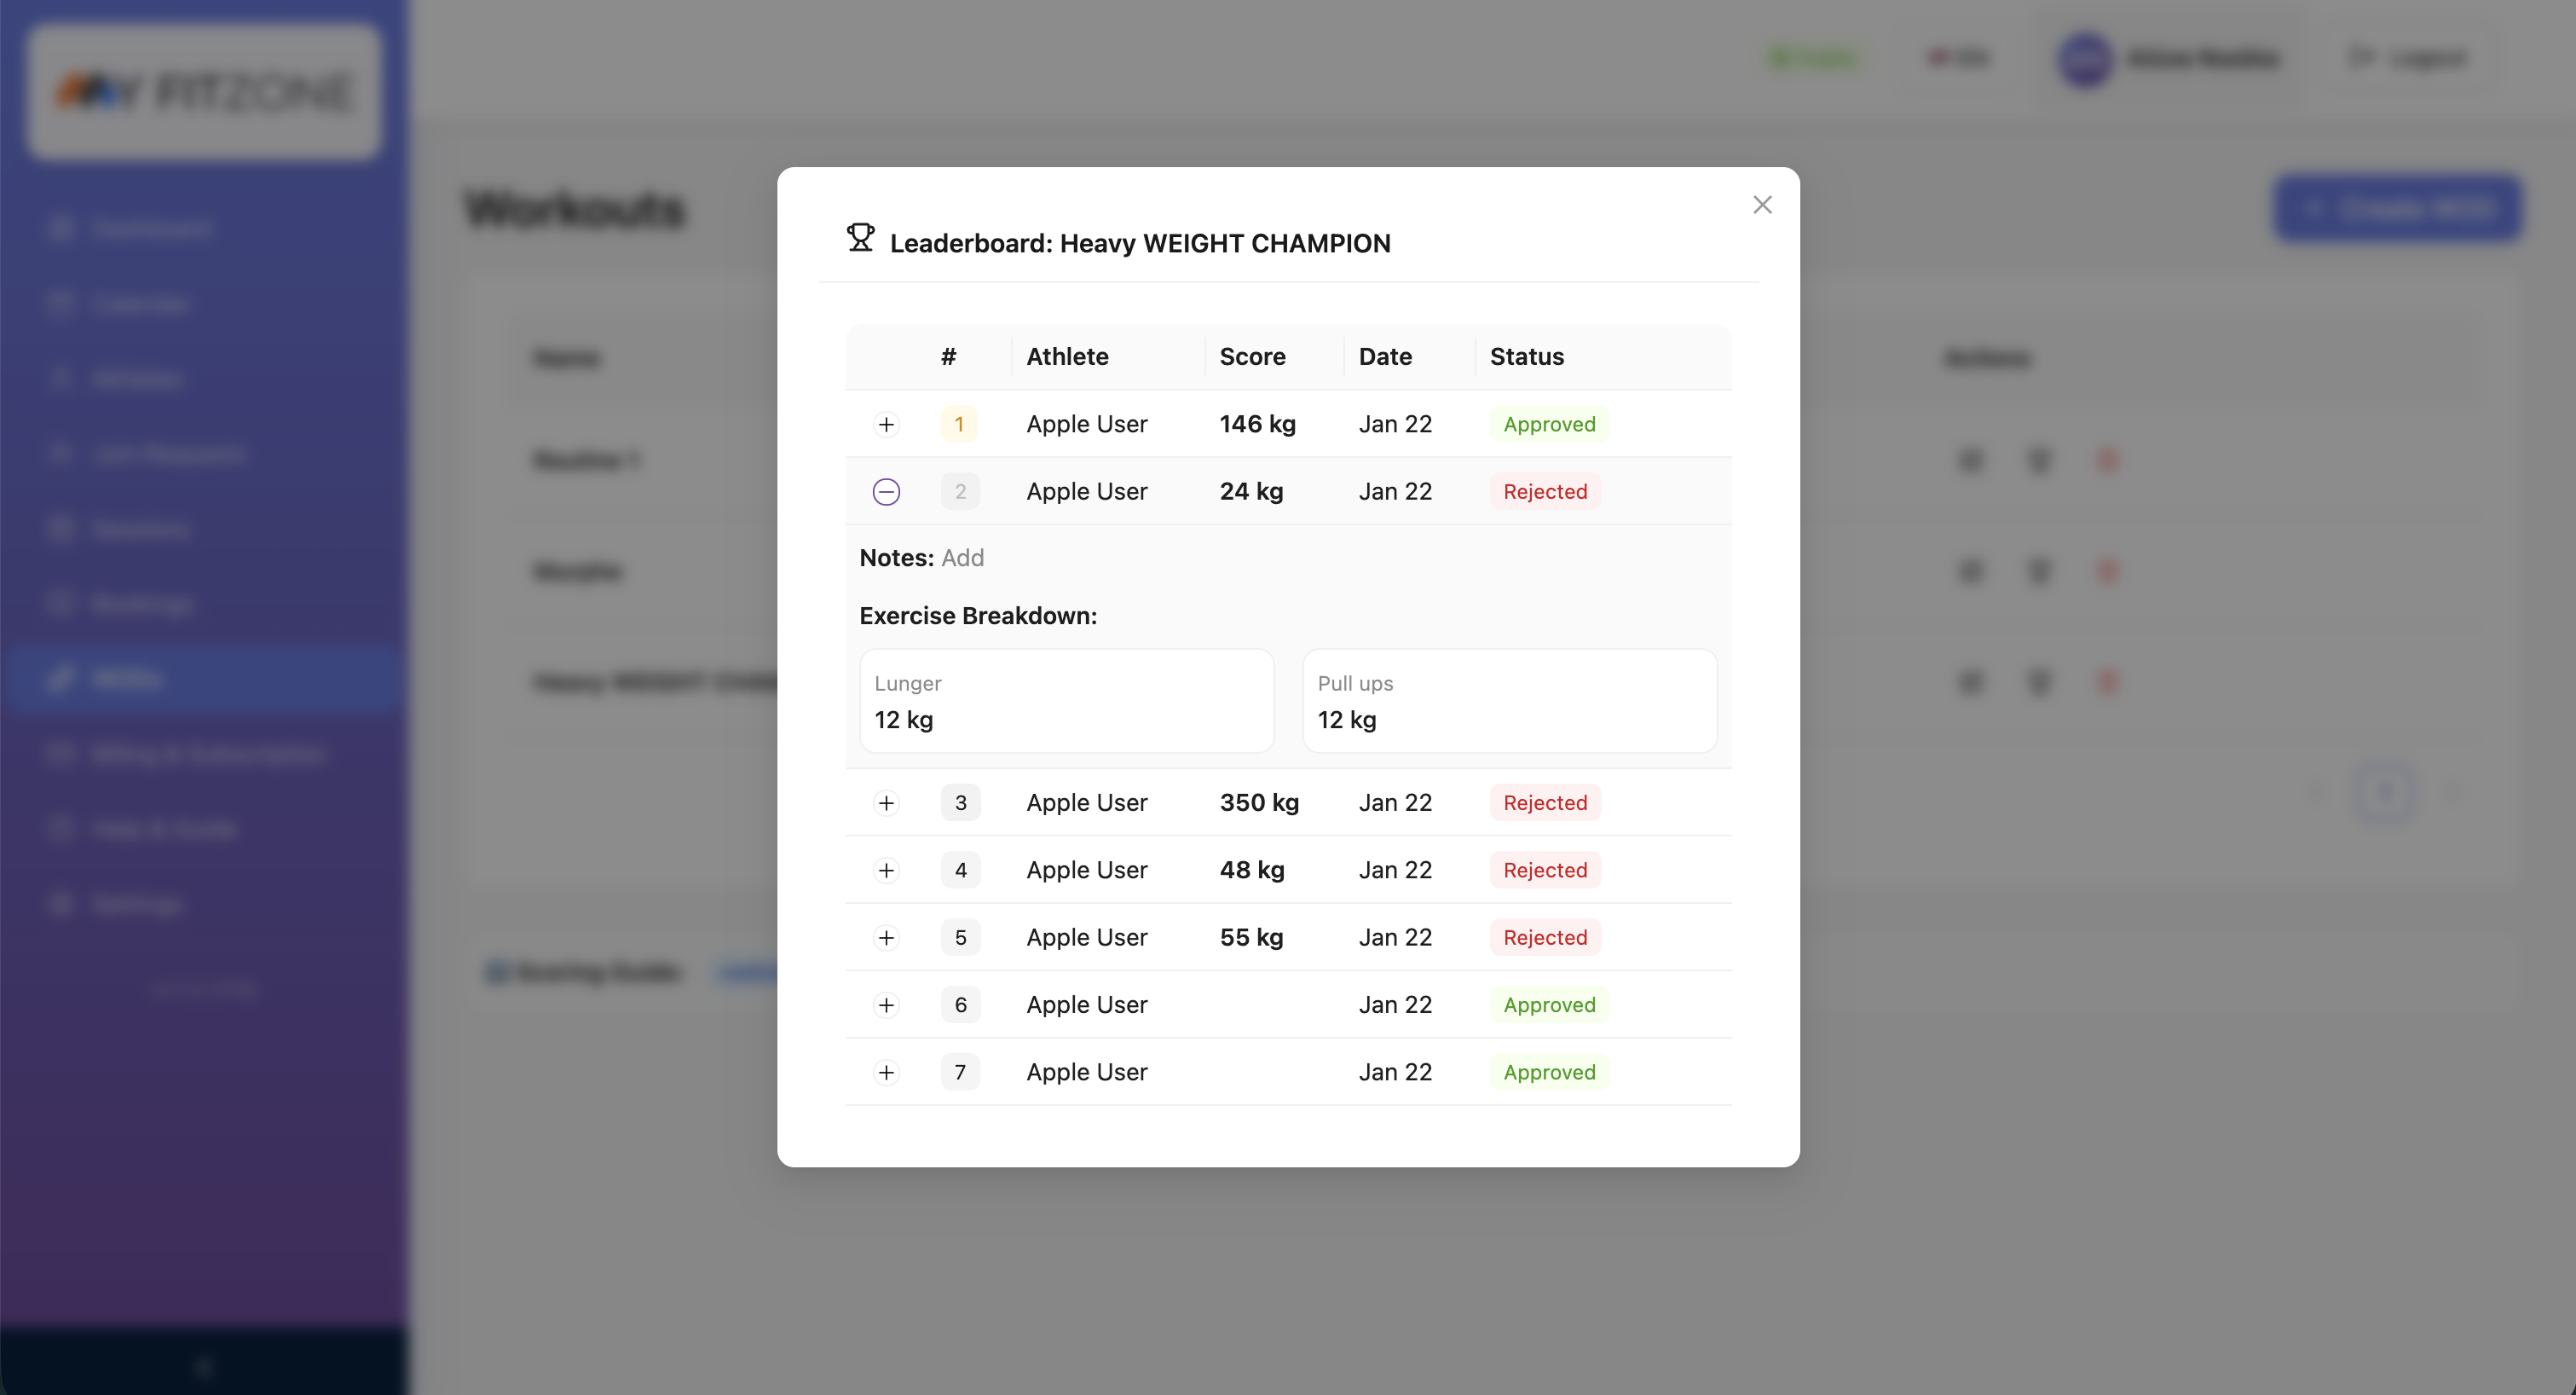Open Settings via the gear icon in sidebar
Viewport: 2576px width, 1395px height.
point(62,904)
